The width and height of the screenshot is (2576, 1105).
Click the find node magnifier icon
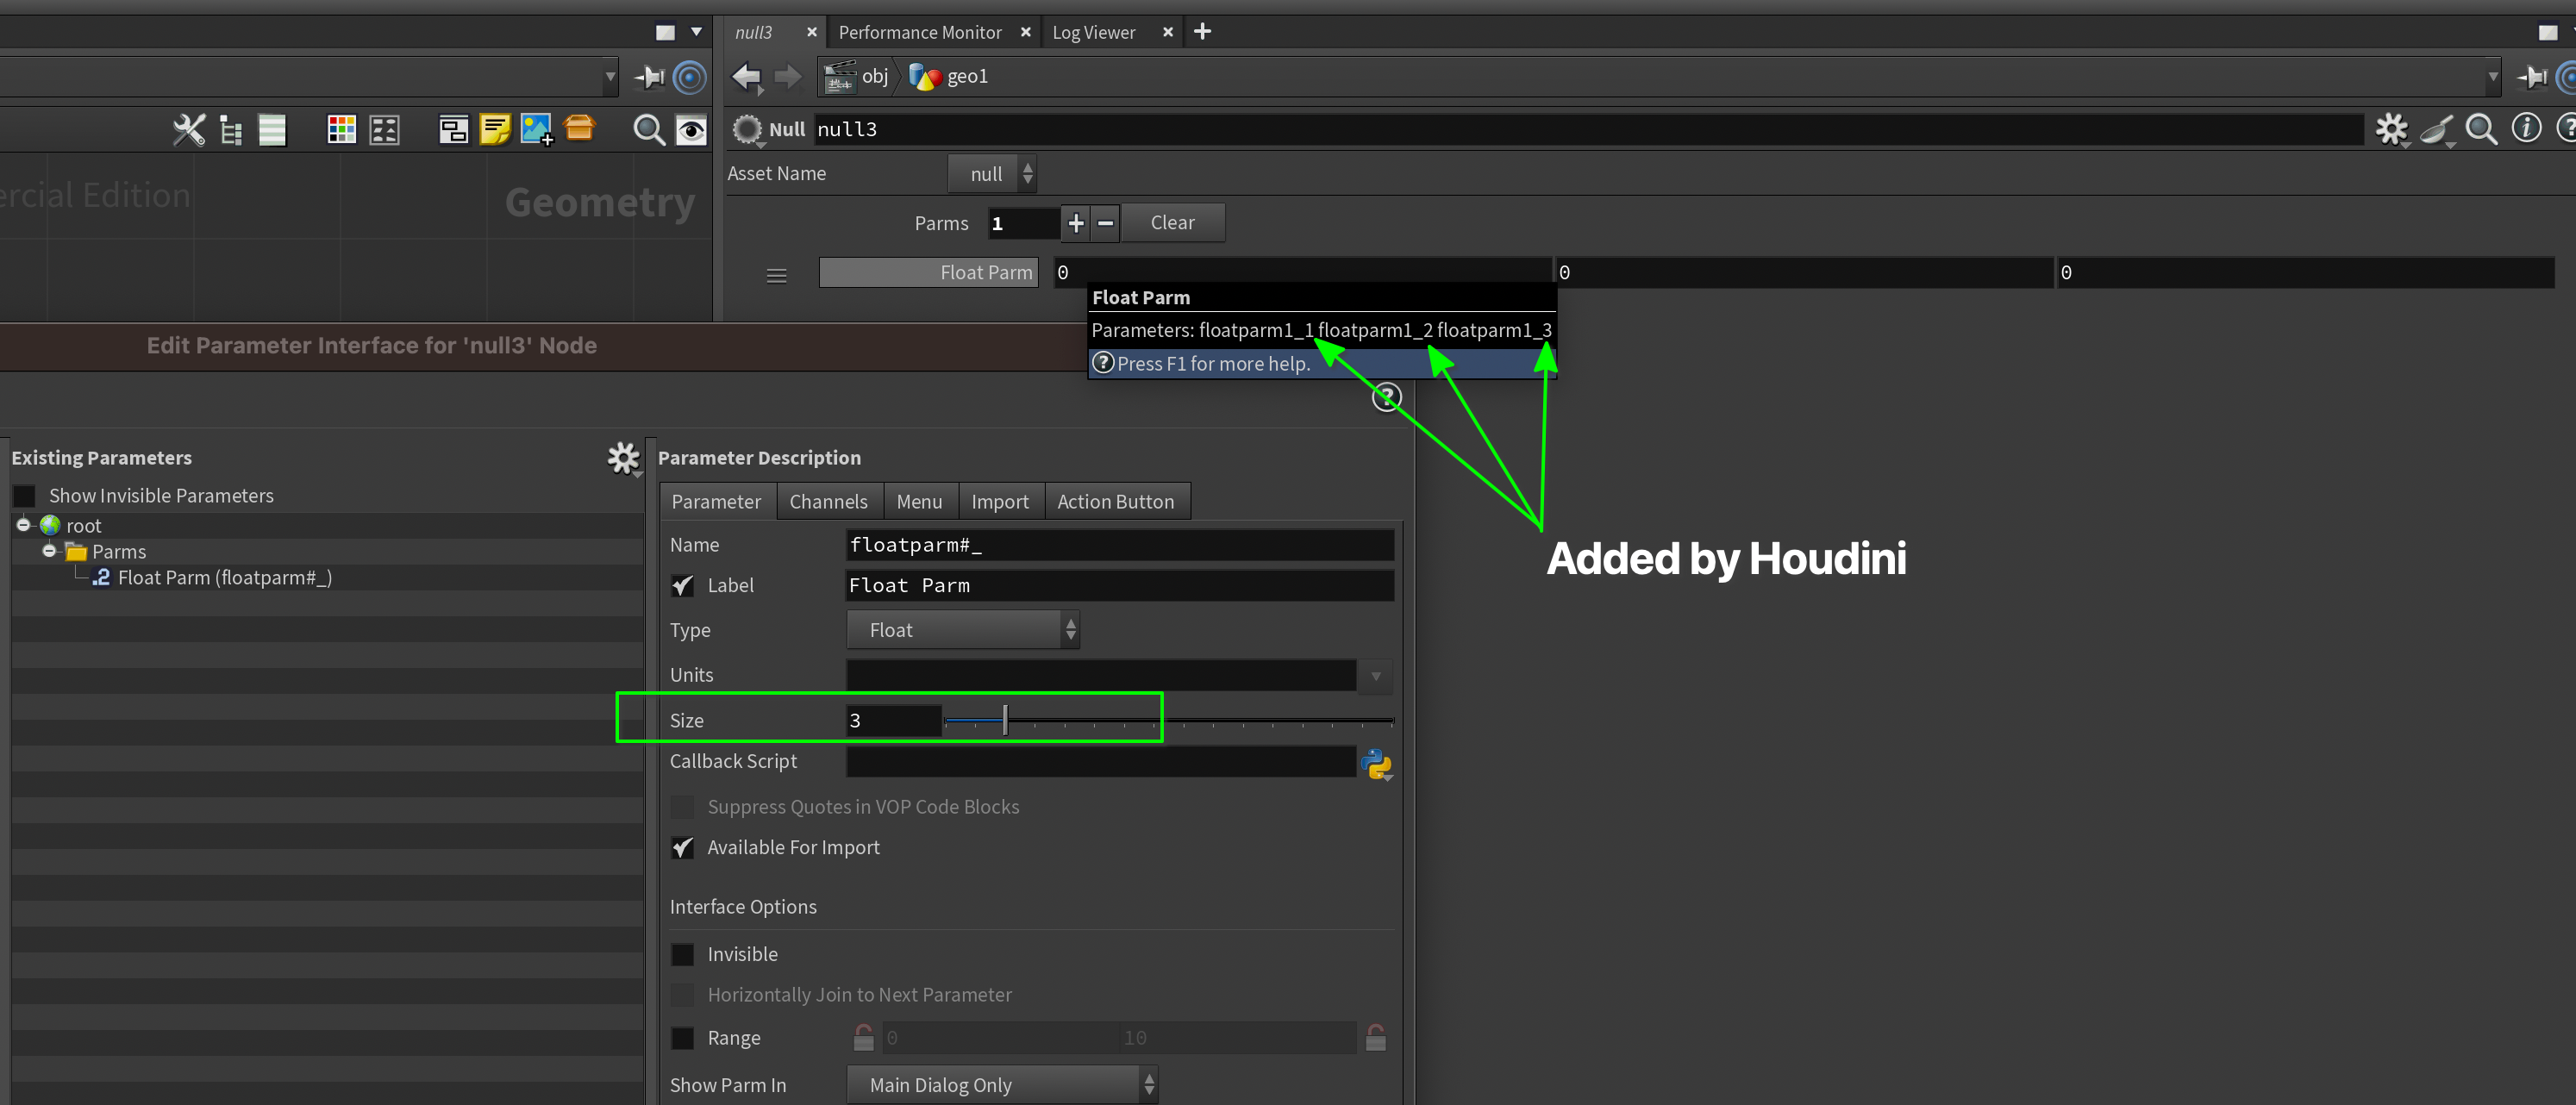(648, 130)
